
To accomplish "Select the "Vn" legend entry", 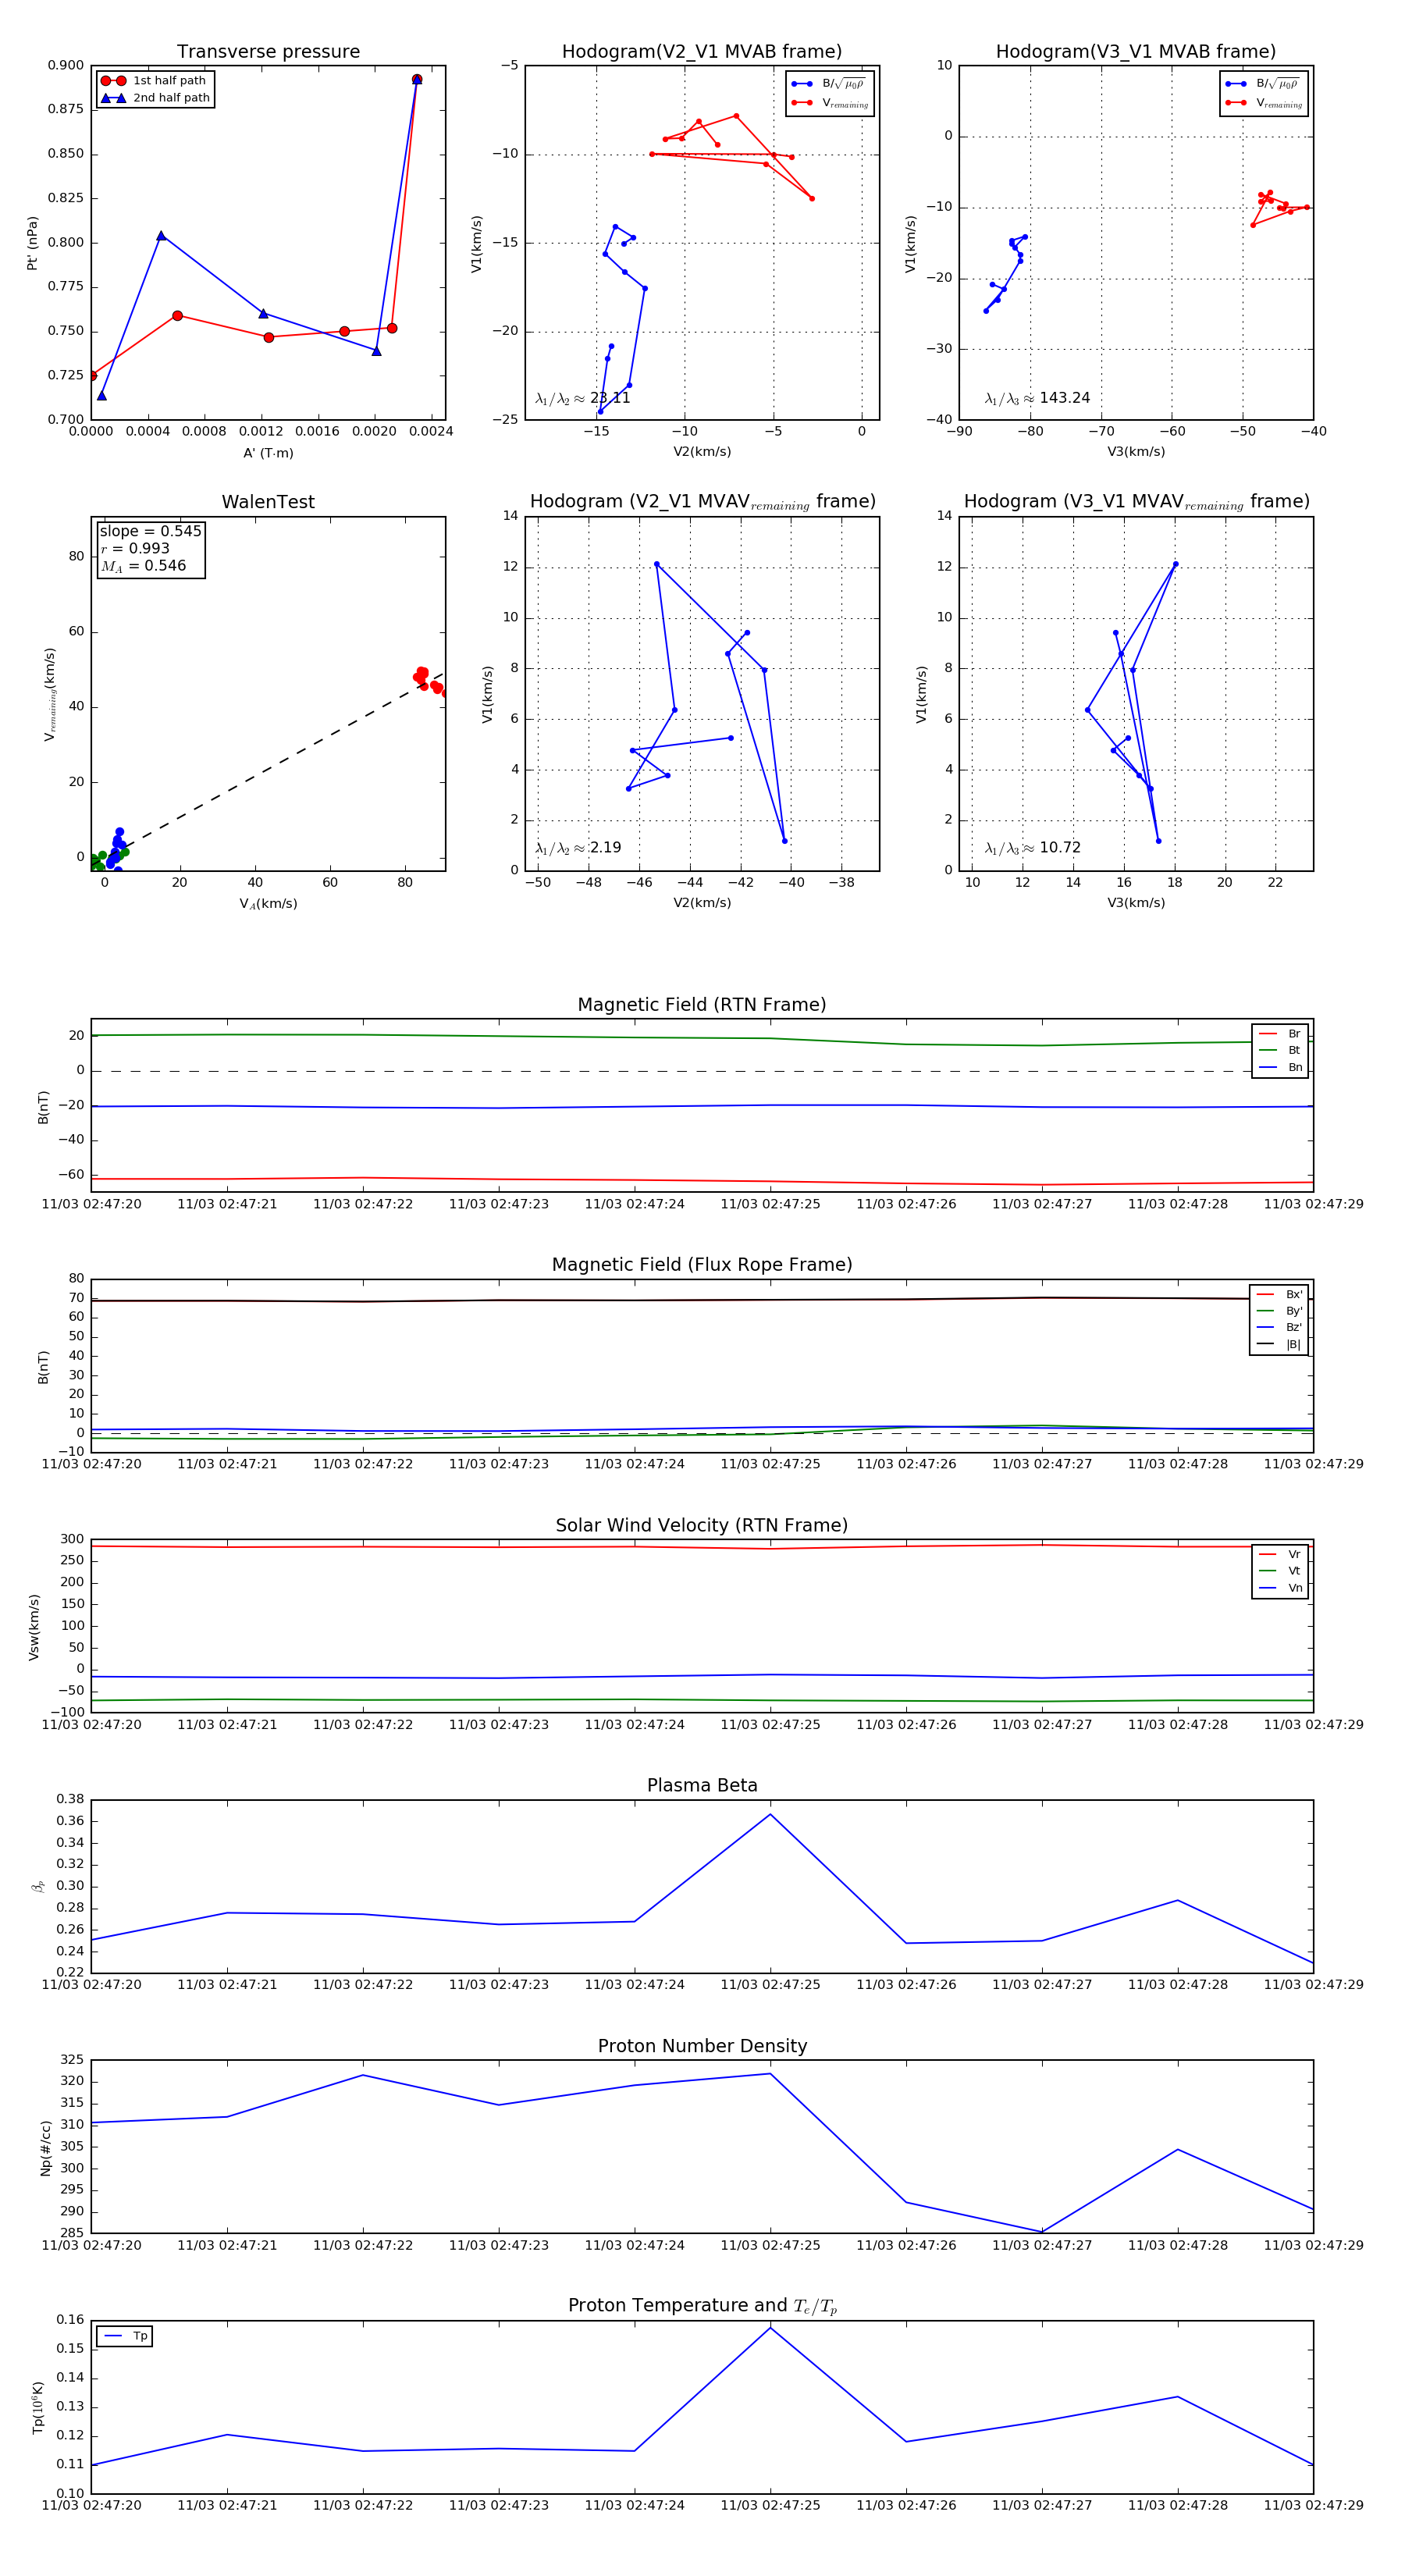I will click(1280, 1588).
